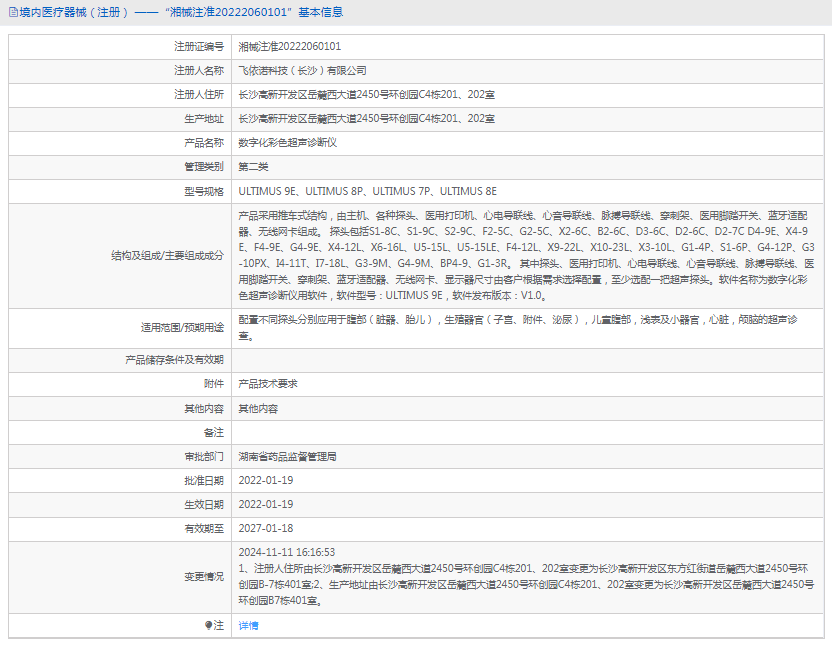Viewport: 832px width, 646px height.
Task: Select the 备注 row label
Action: (214, 432)
